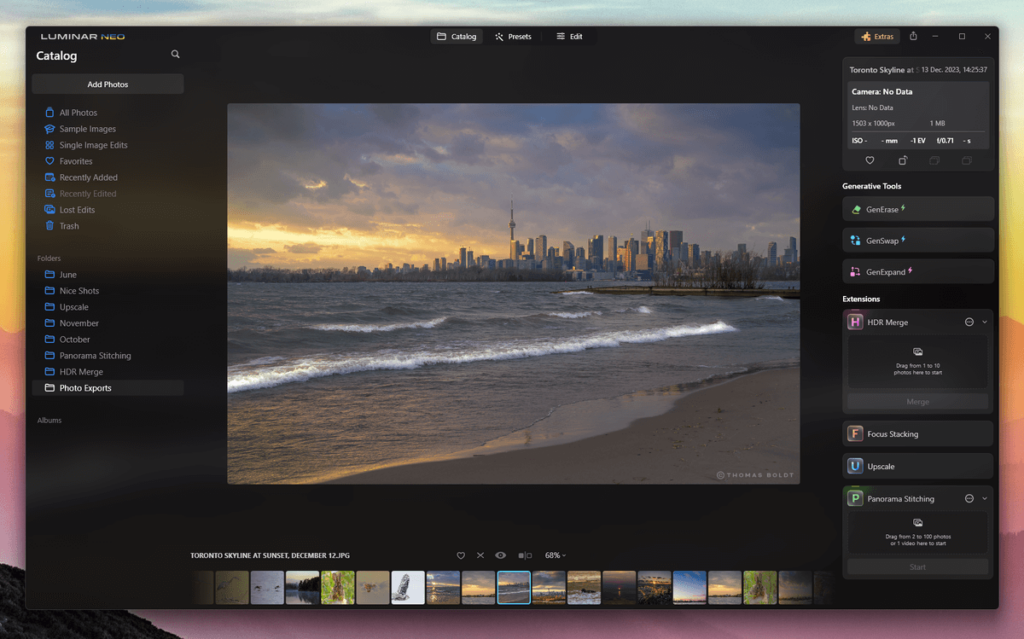
Task: Toggle the eye preview original icon
Action: (501, 555)
